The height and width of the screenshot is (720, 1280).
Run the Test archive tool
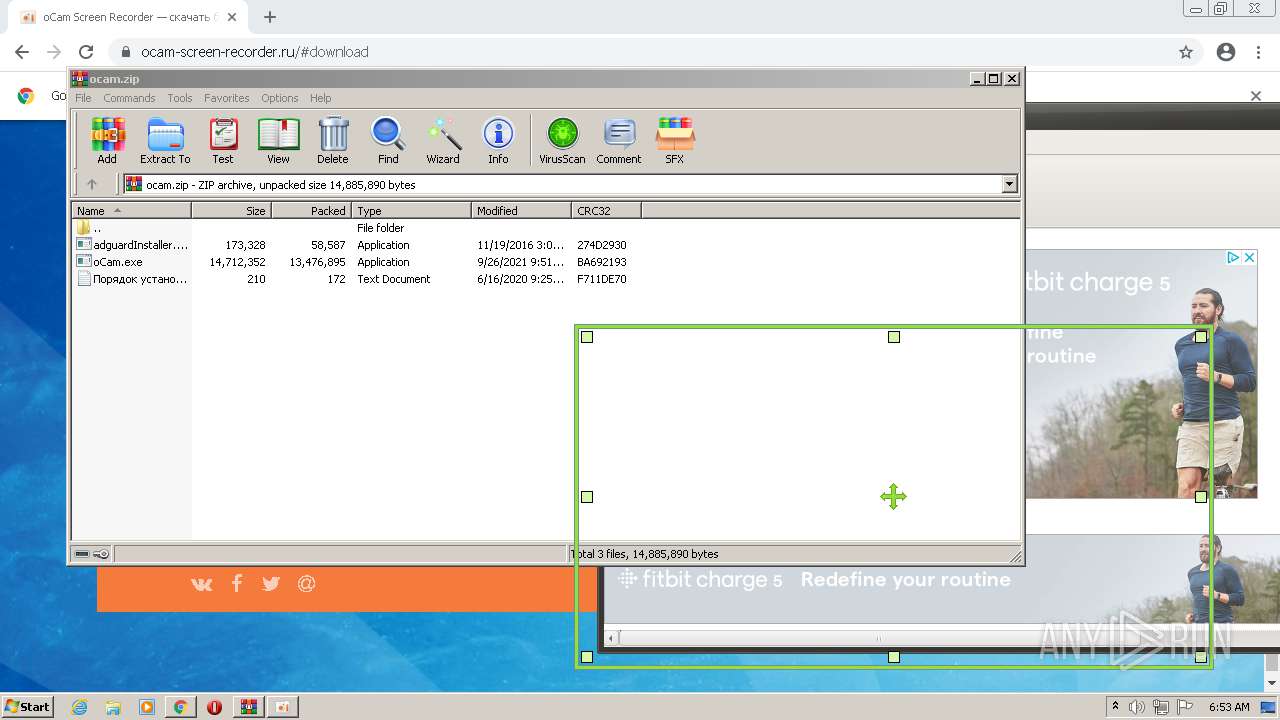point(223,140)
